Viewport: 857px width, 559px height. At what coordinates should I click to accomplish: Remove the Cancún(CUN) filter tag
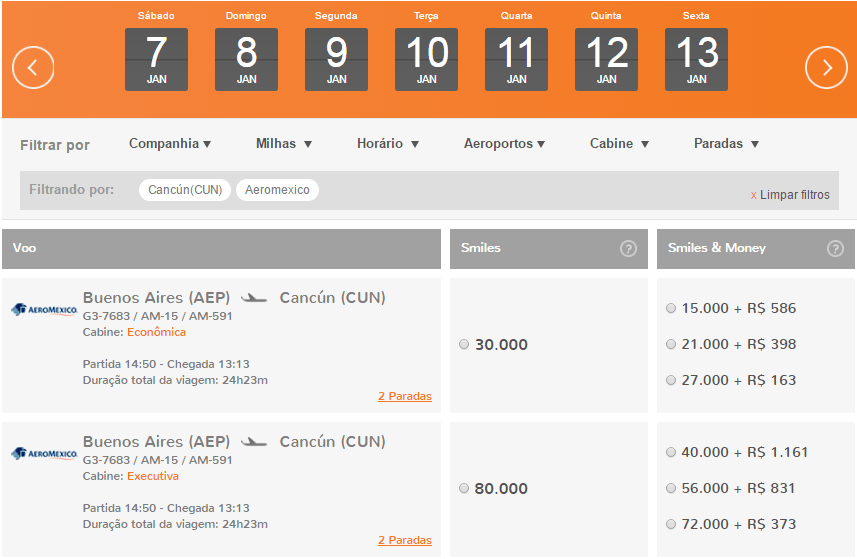click(185, 190)
